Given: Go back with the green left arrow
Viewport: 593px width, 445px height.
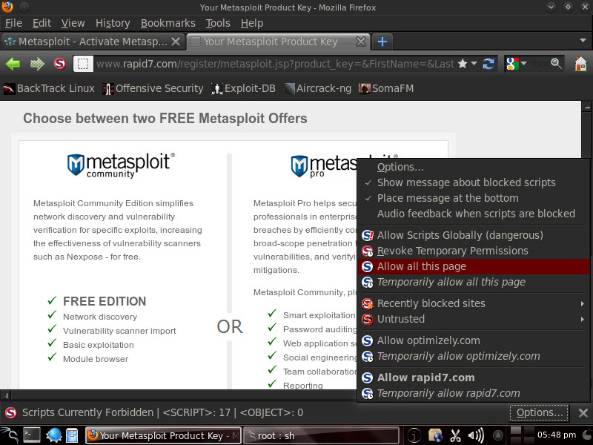Looking at the screenshot, I should coord(14,64).
